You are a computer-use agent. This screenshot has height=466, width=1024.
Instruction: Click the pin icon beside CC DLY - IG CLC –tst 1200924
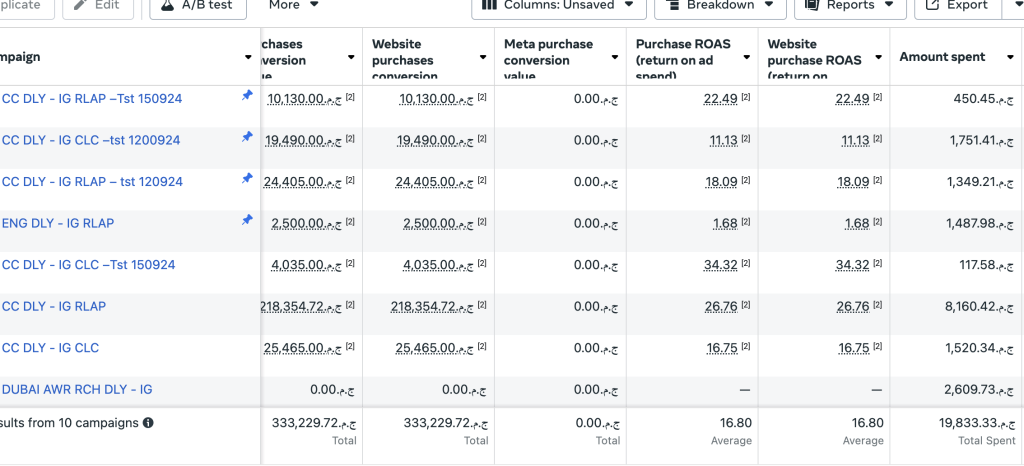coord(247,137)
